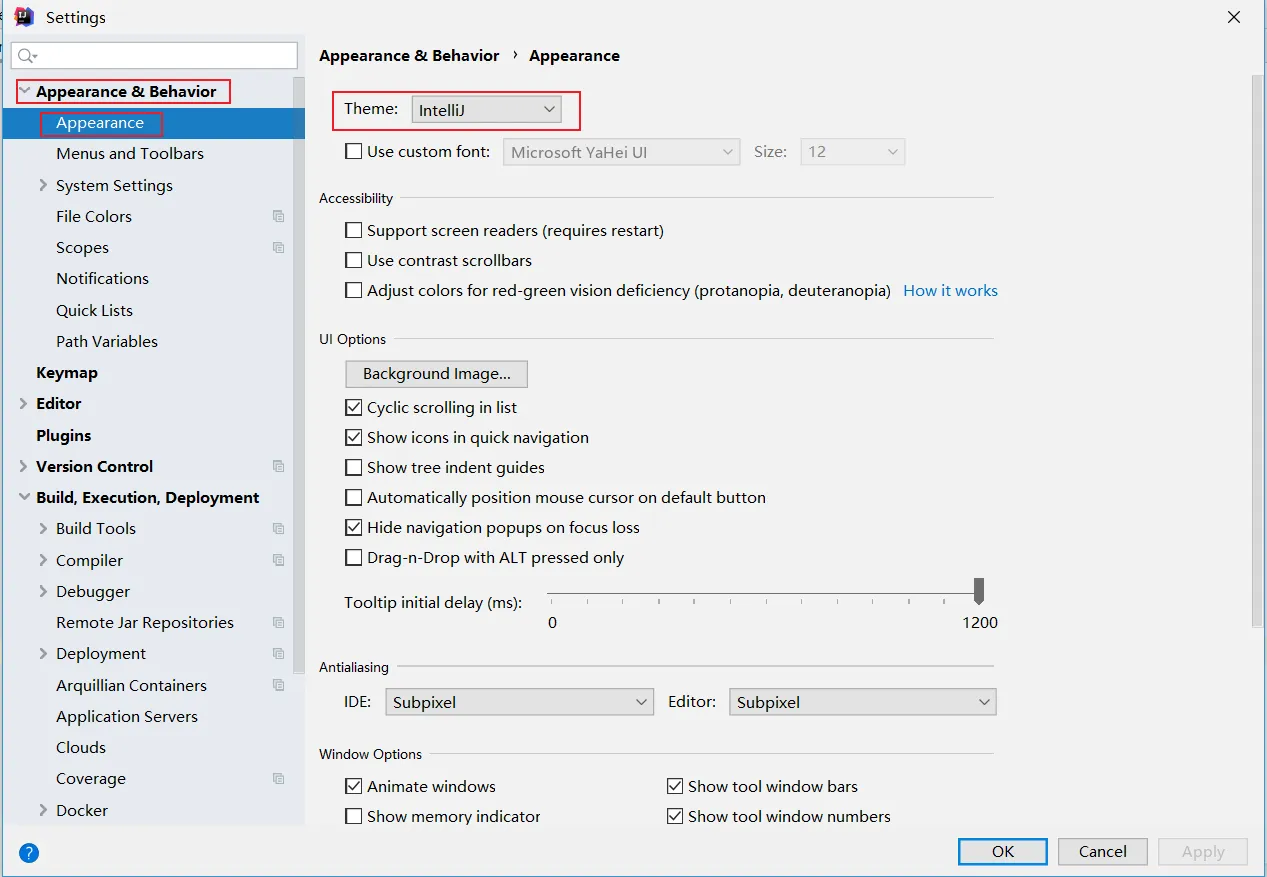Click the project-level icon beside Remote Jar Repositories
This screenshot has width=1267, height=877.
278,622
